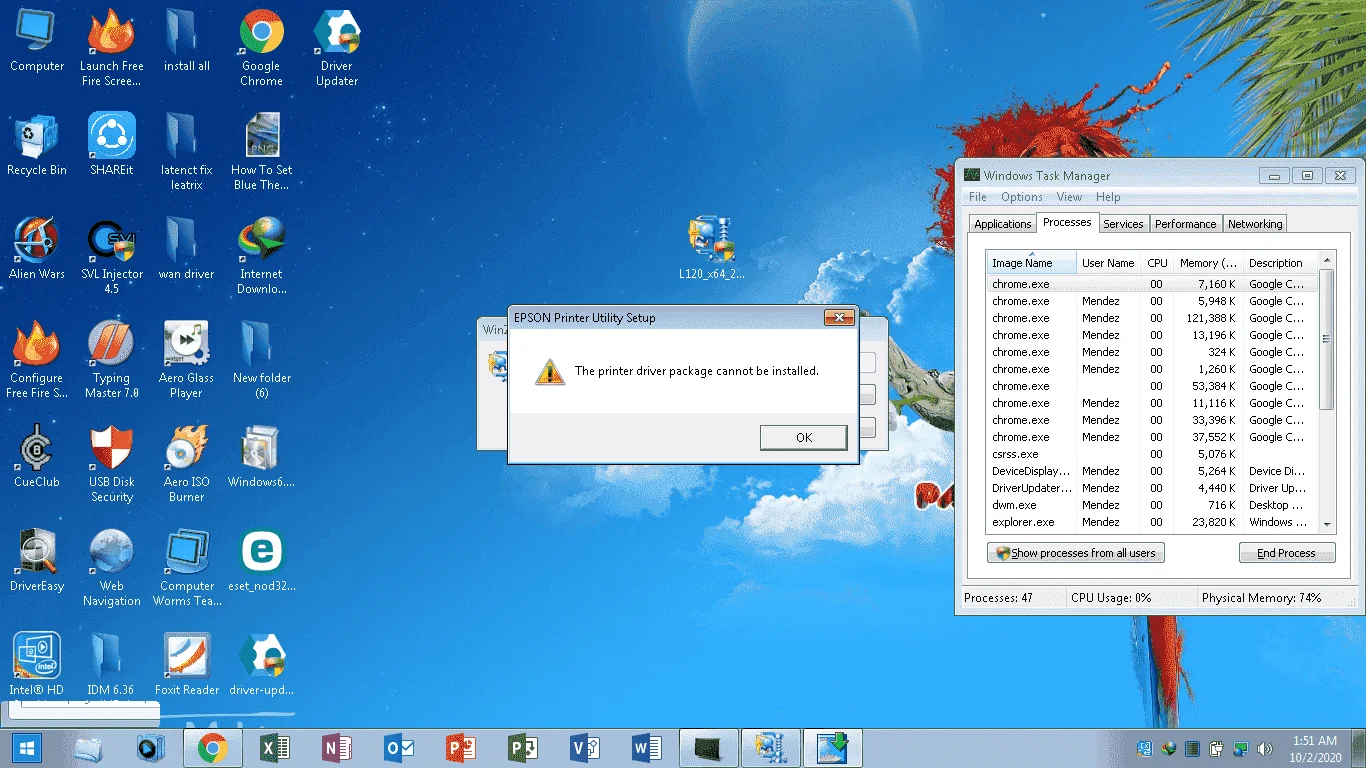
Task: Select chrome.exe row using 53,384 K
Action: click(x=1152, y=386)
